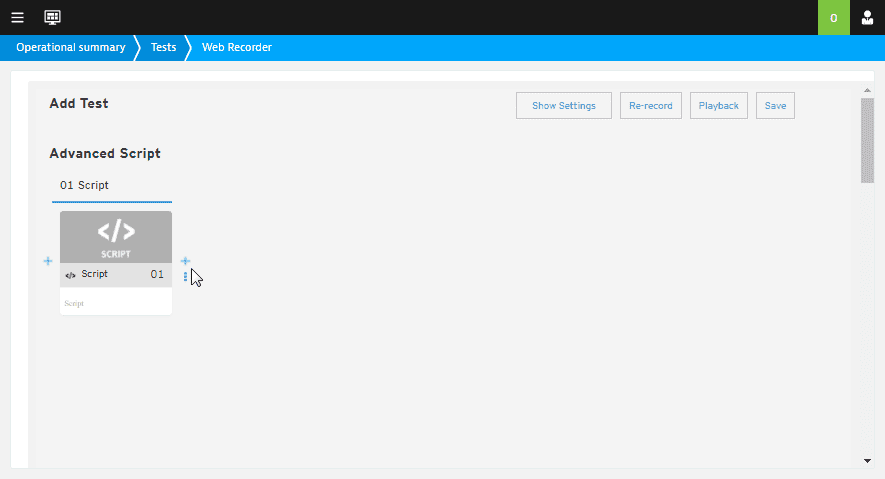This screenshot has width=885, height=479.
Task: Click the scrollbar down arrow
Action: [867, 461]
